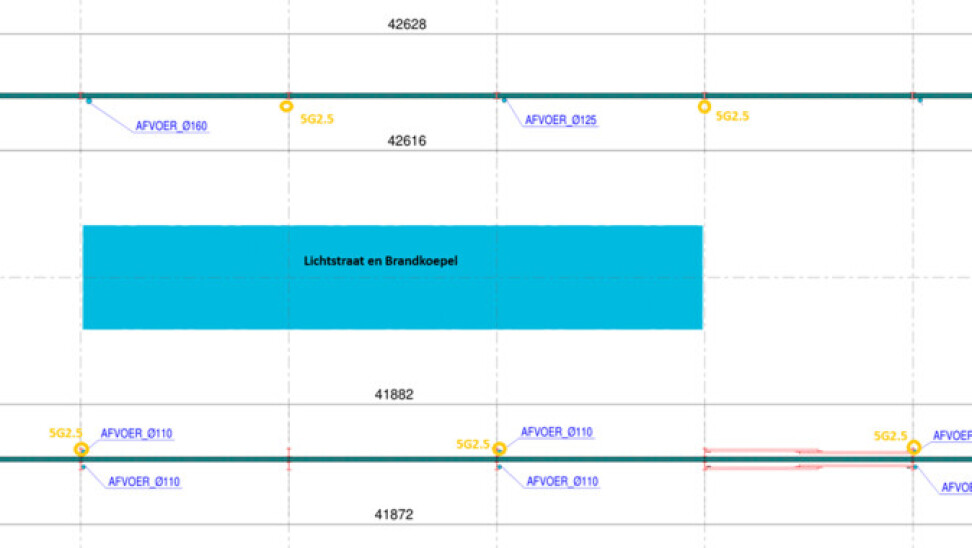Select the yellow circle at the bottom middle 5G2.5

(x=499, y=450)
